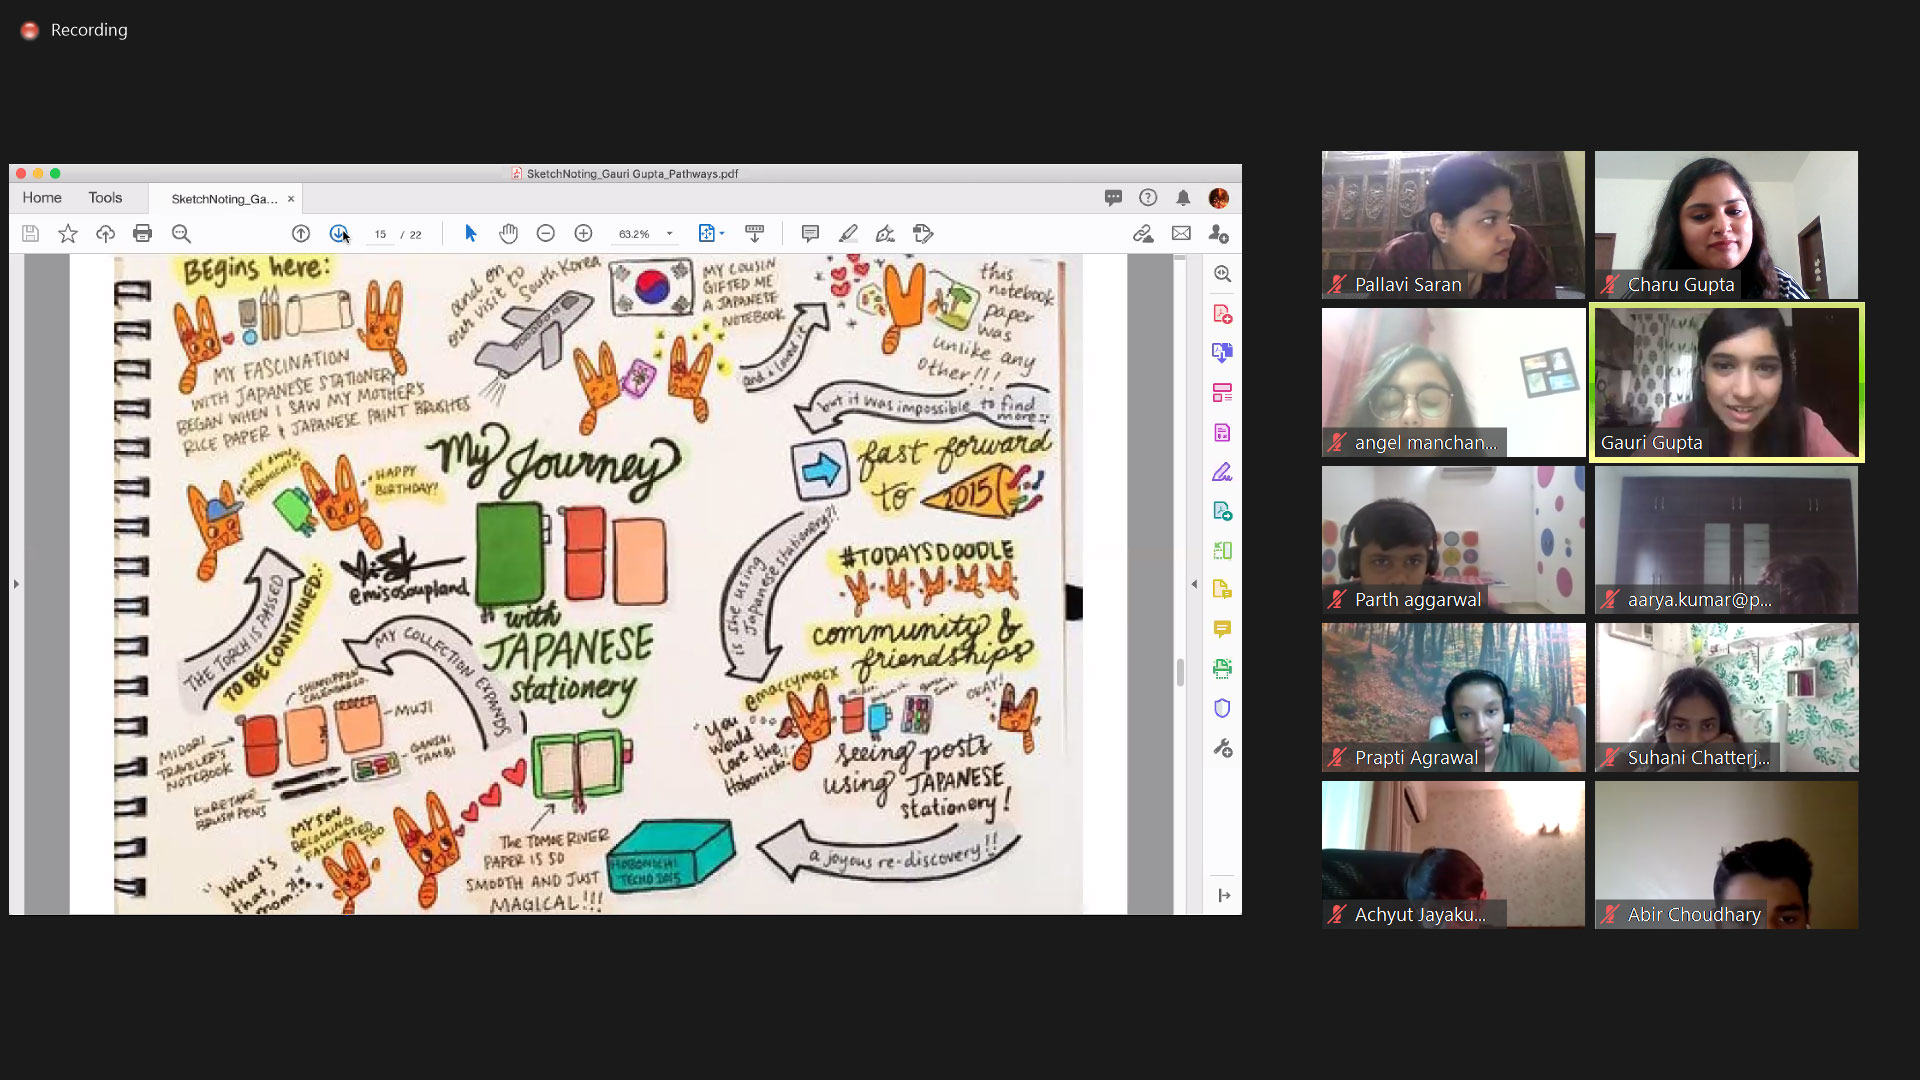Add a sticky note comment

(810, 234)
